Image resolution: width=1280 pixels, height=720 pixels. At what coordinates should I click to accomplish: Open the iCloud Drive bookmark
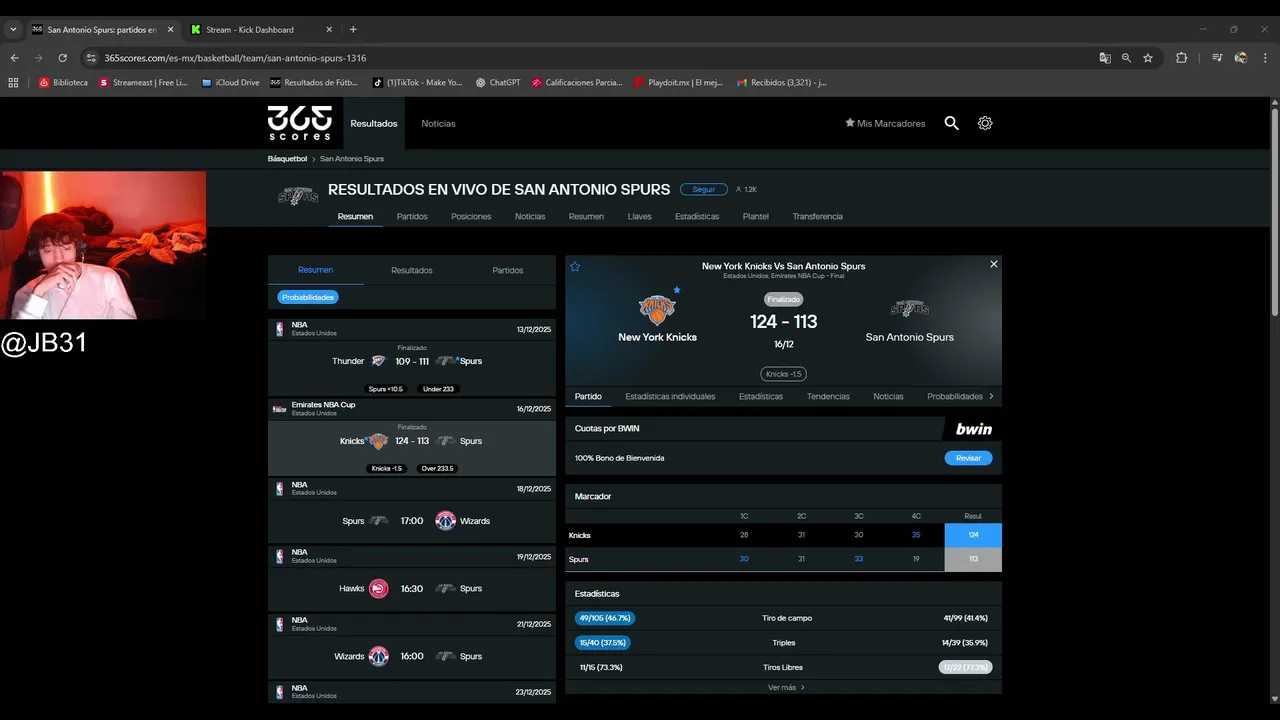click(x=231, y=83)
